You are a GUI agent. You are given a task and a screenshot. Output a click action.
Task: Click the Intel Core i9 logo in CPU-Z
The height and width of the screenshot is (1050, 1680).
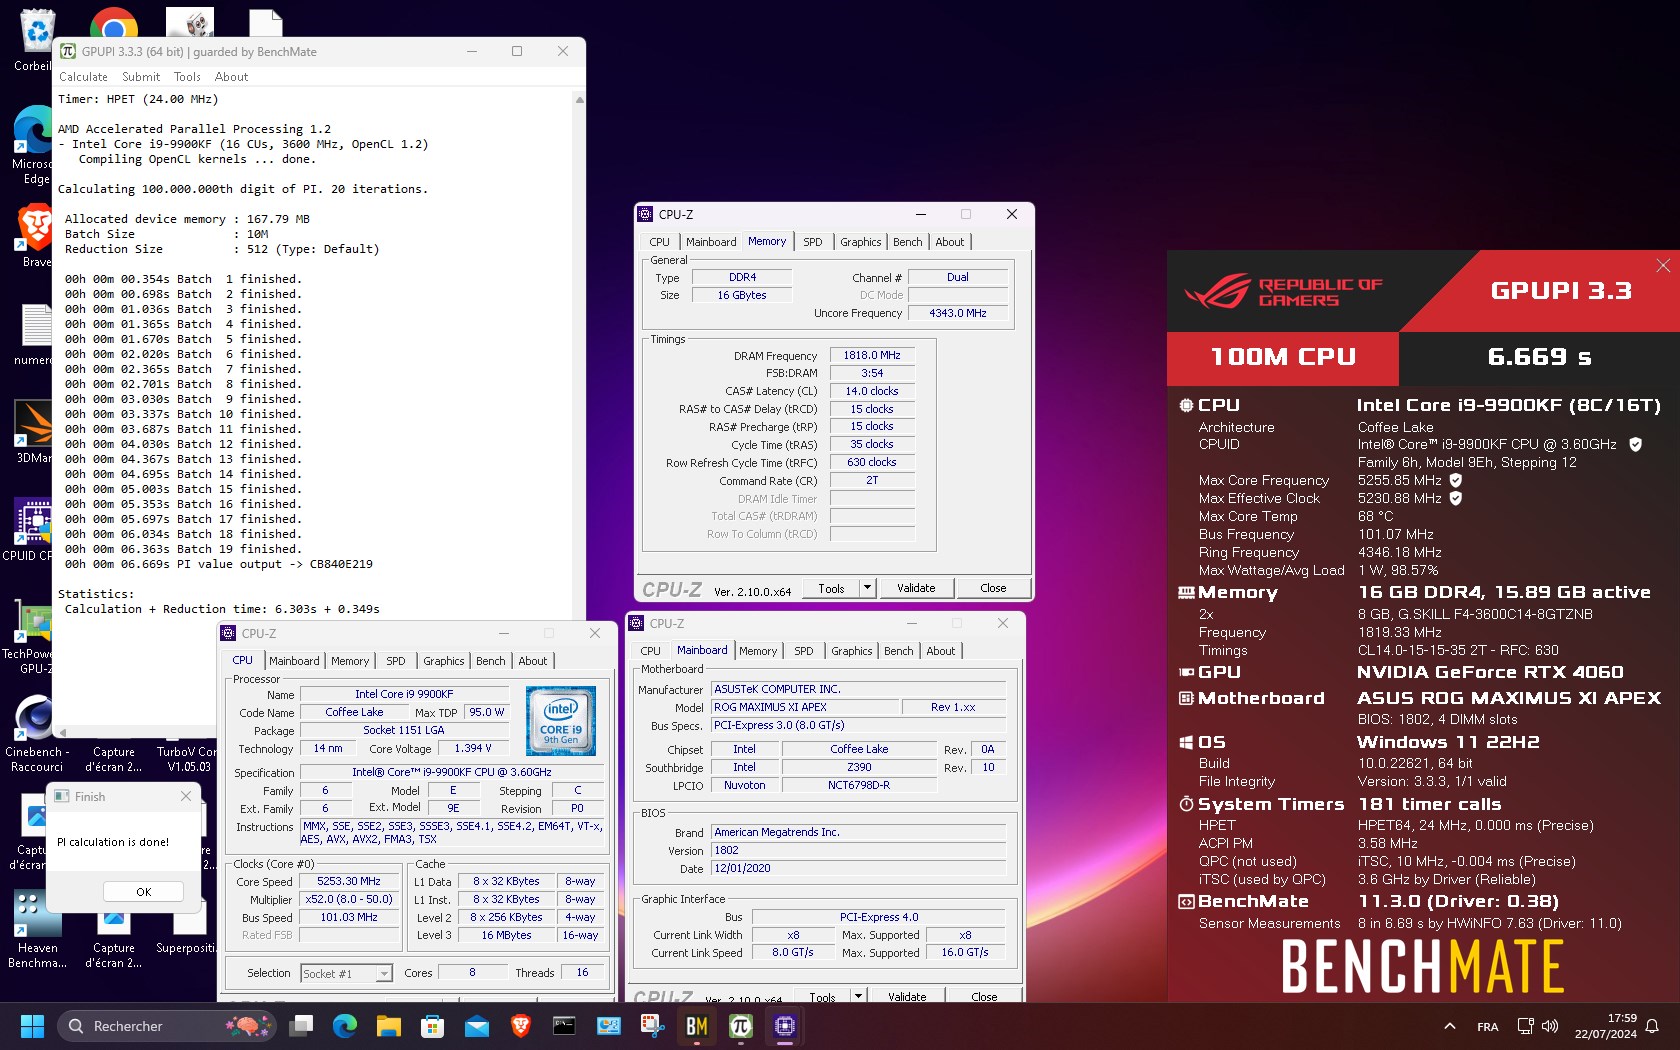[x=561, y=721]
